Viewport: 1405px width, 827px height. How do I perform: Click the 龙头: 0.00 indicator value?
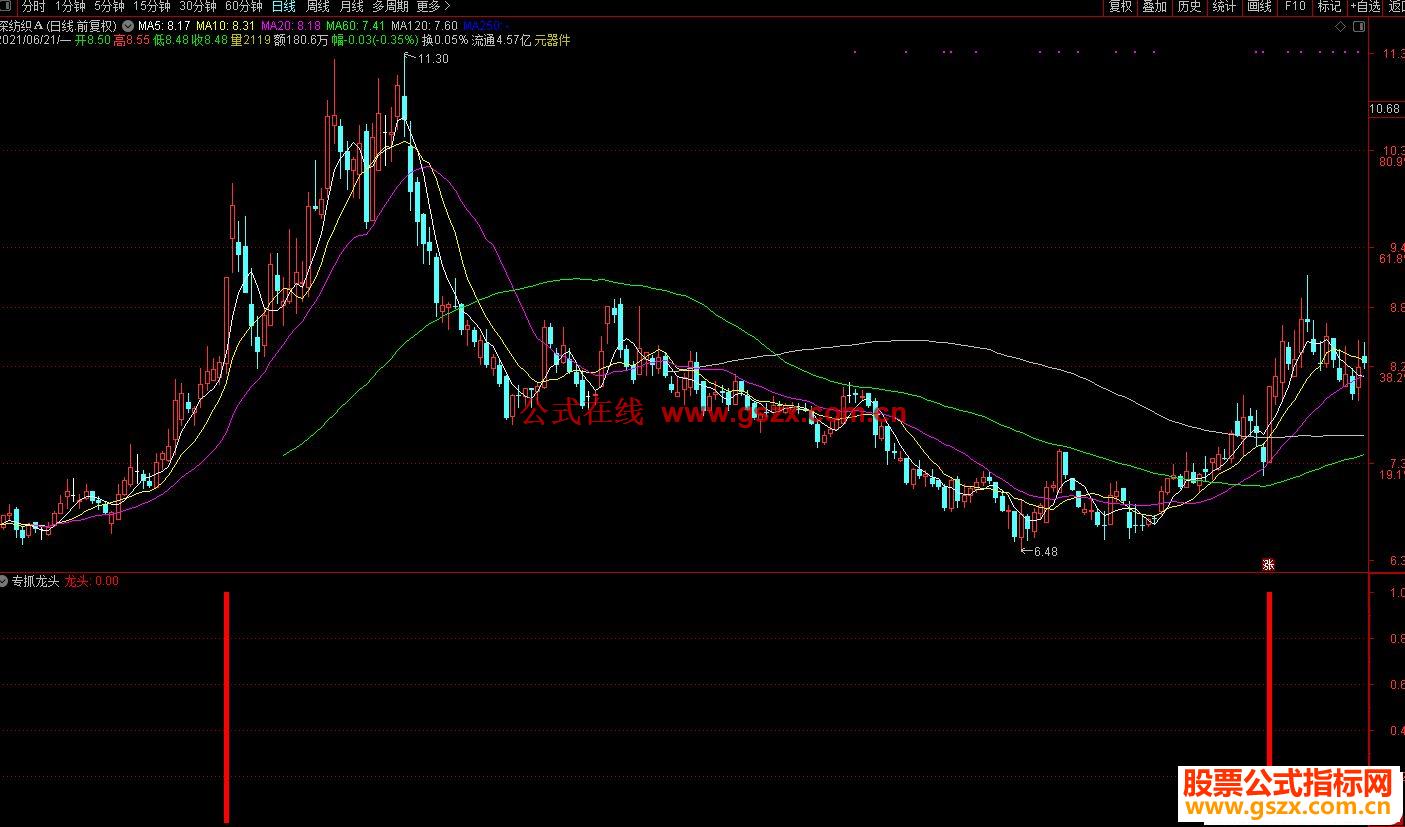(92, 580)
